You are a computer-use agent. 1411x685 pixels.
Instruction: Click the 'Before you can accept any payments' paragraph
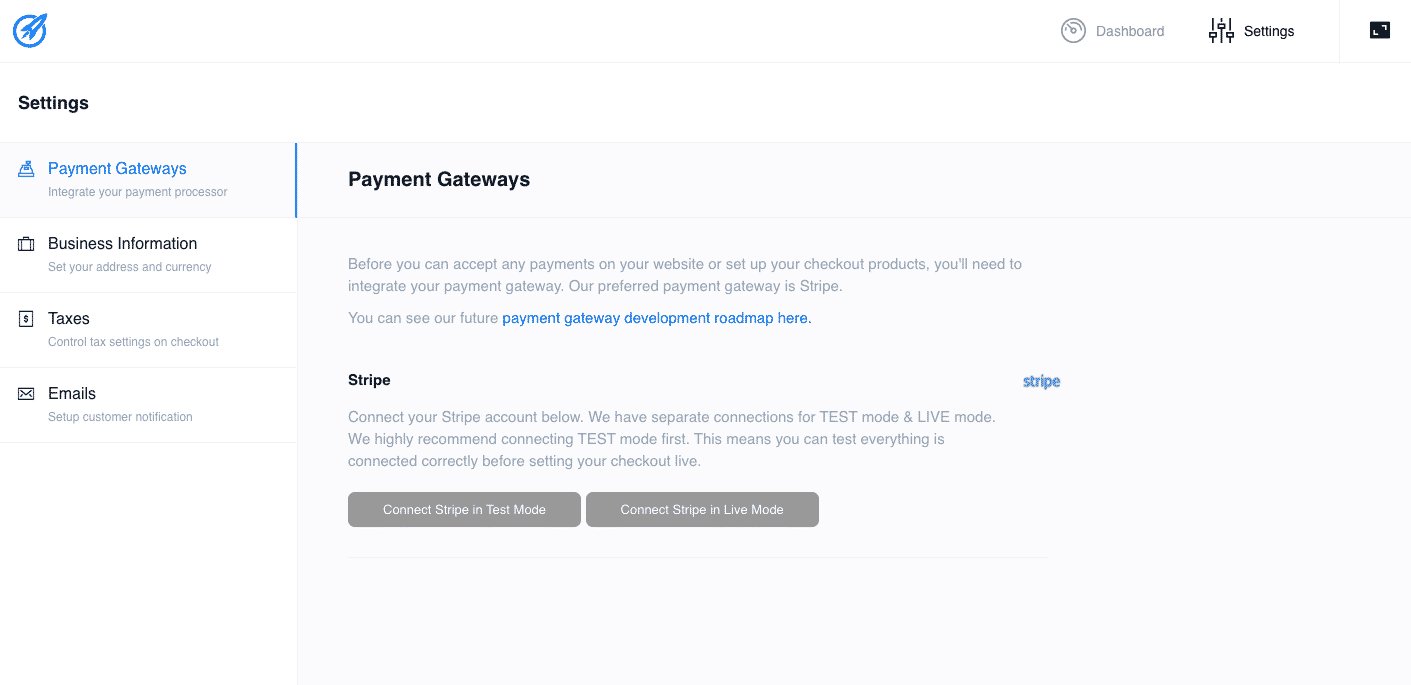click(x=685, y=275)
